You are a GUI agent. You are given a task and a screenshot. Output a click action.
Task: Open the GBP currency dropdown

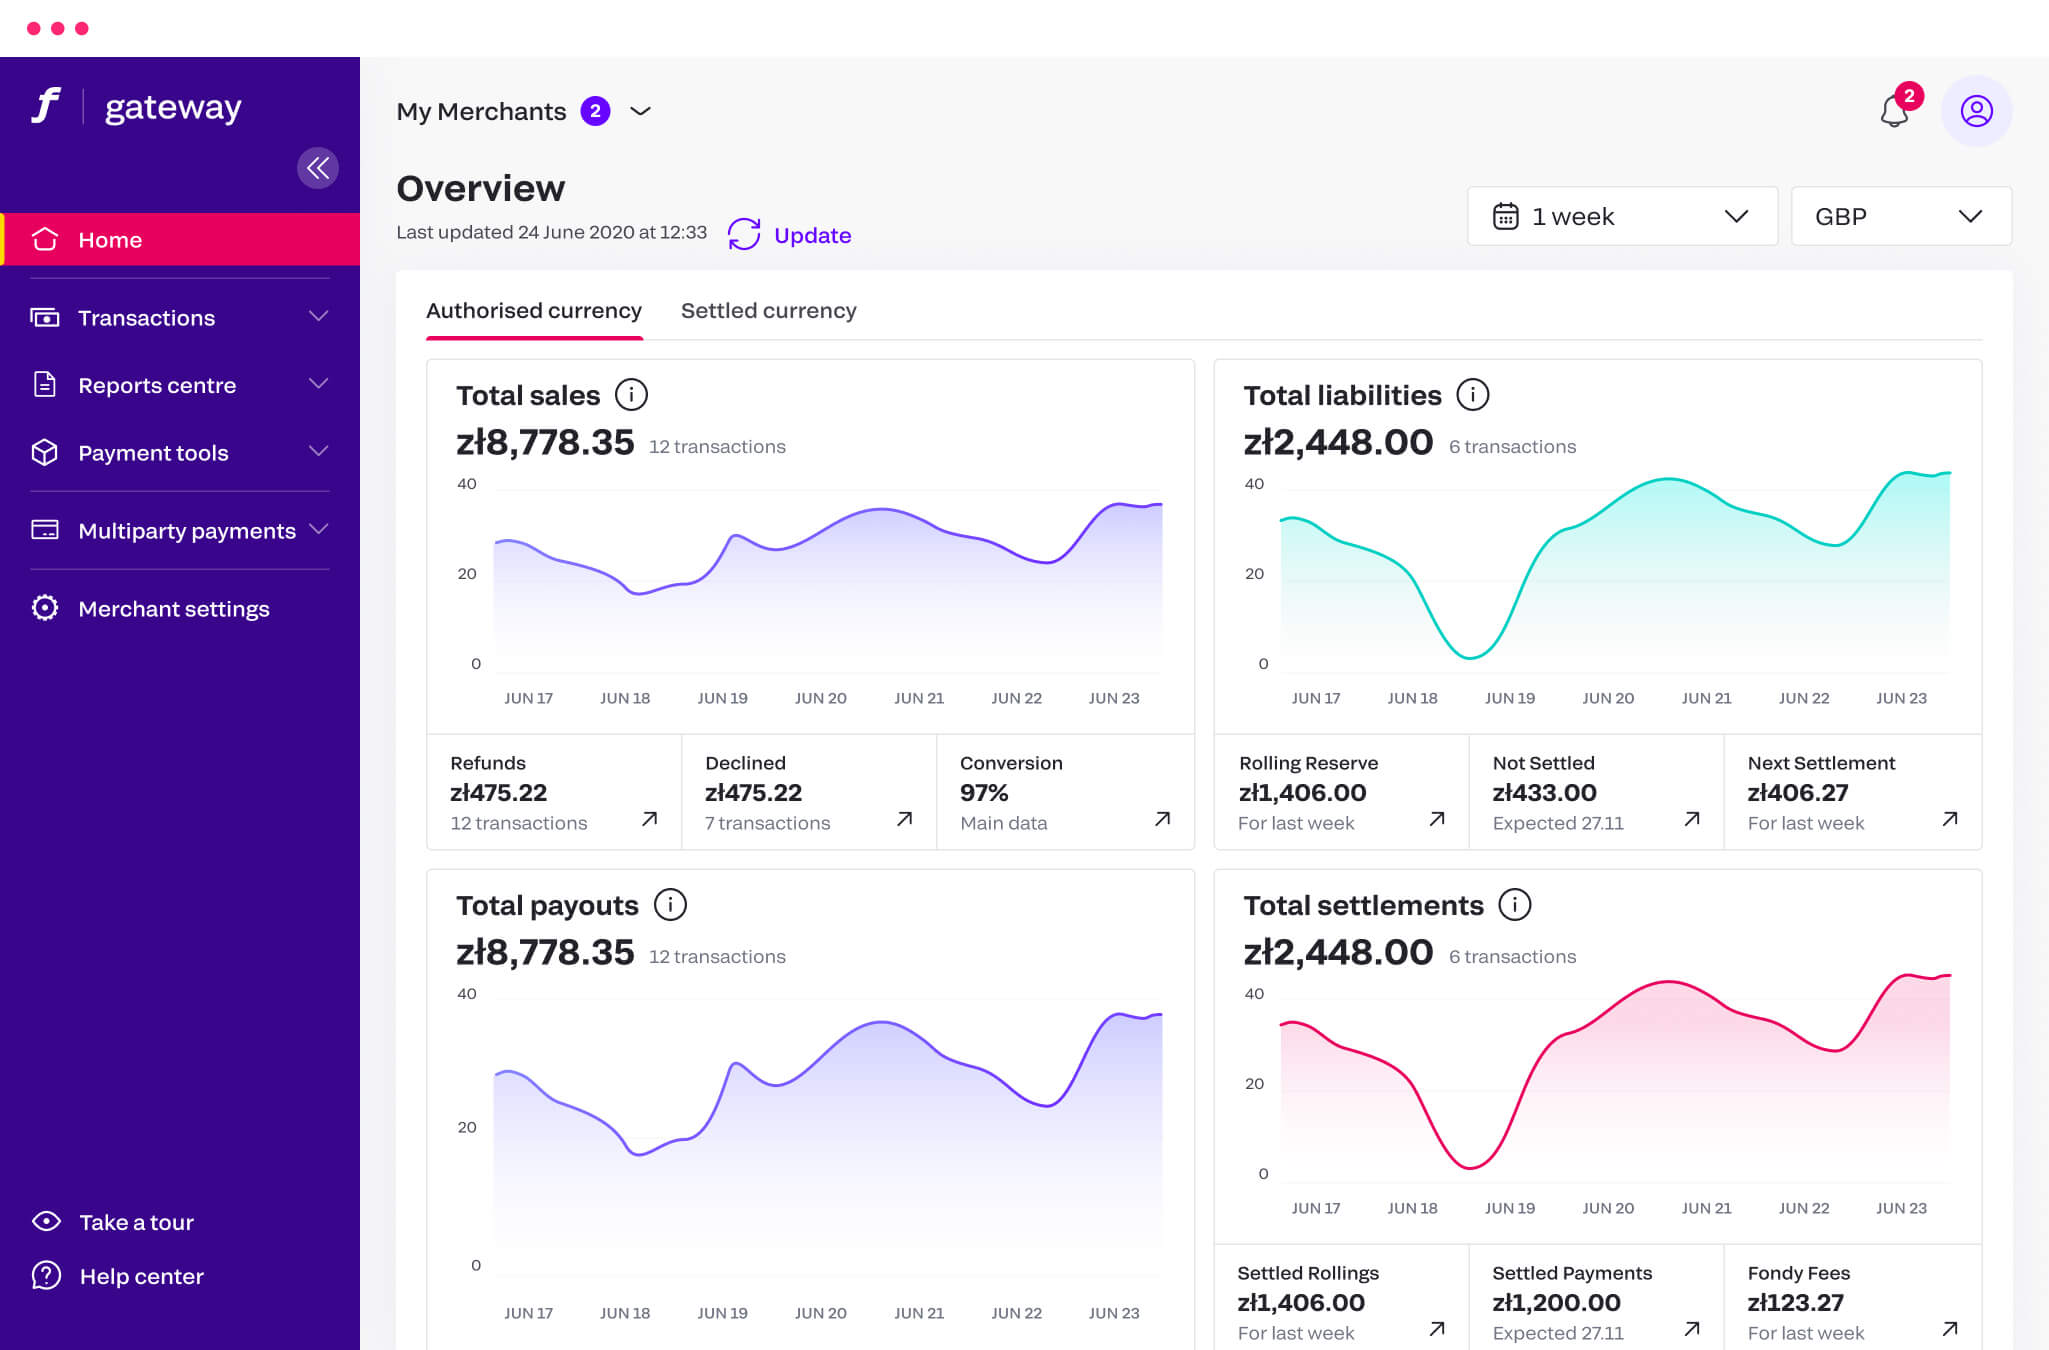point(1900,216)
